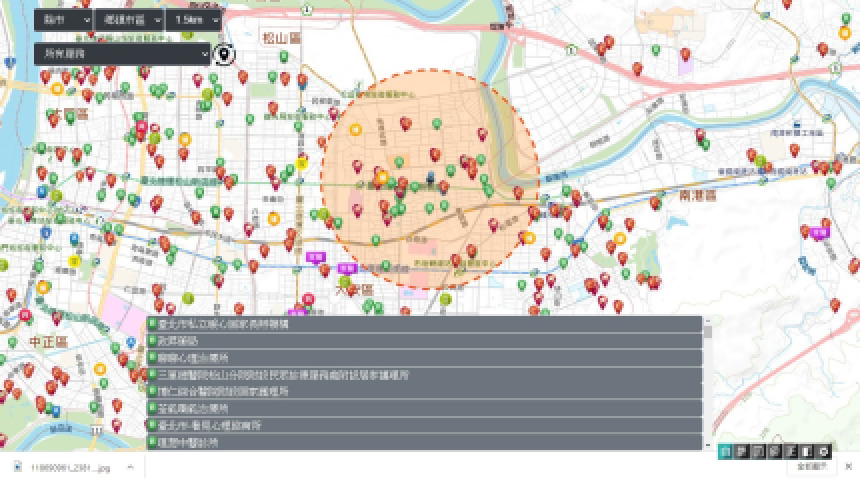This screenshot has height=480, width=860.
Task: Toggle the fifth icon in the bottom-right map toolbar
Action: click(x=792, y=452)
